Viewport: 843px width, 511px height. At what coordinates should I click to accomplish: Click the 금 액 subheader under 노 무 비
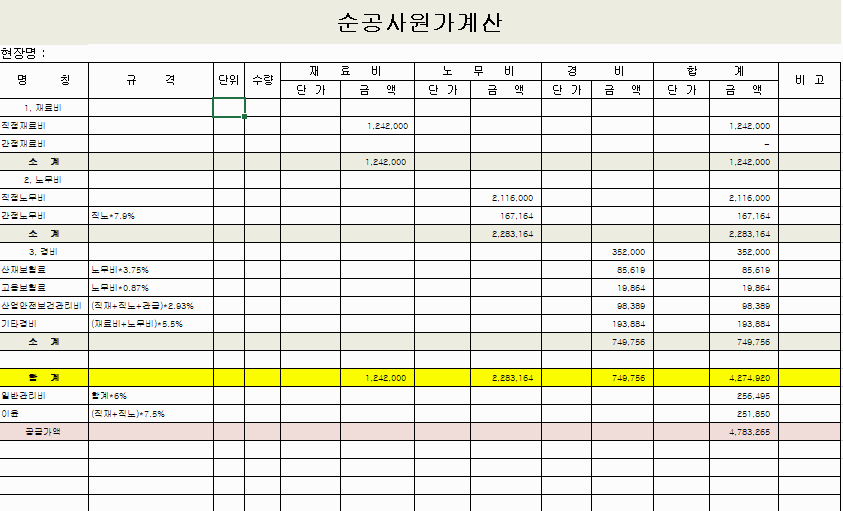click(506, 90)
